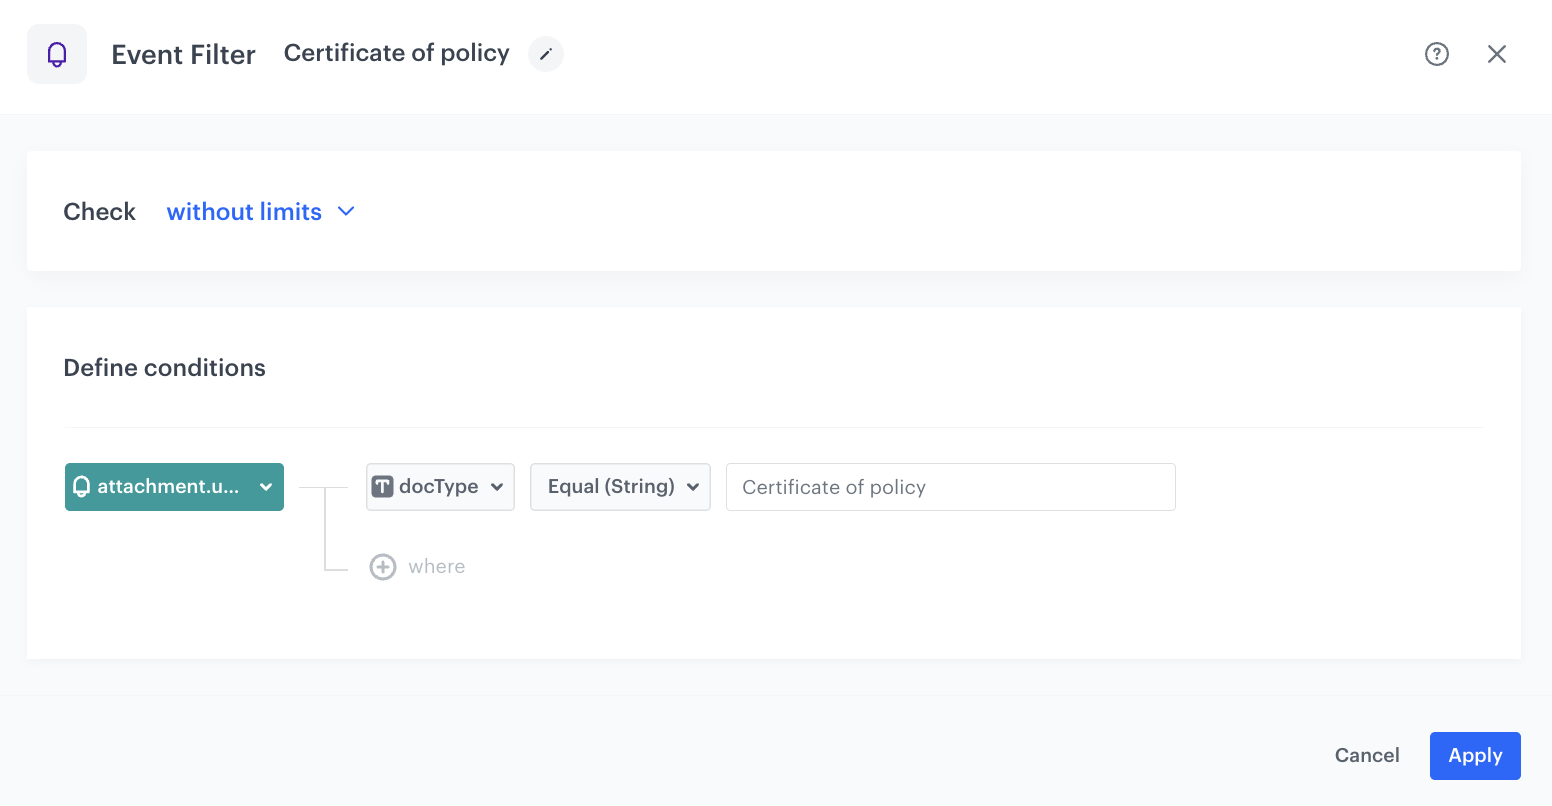Open the docType parameter dropdown

(x=440, y=487)
